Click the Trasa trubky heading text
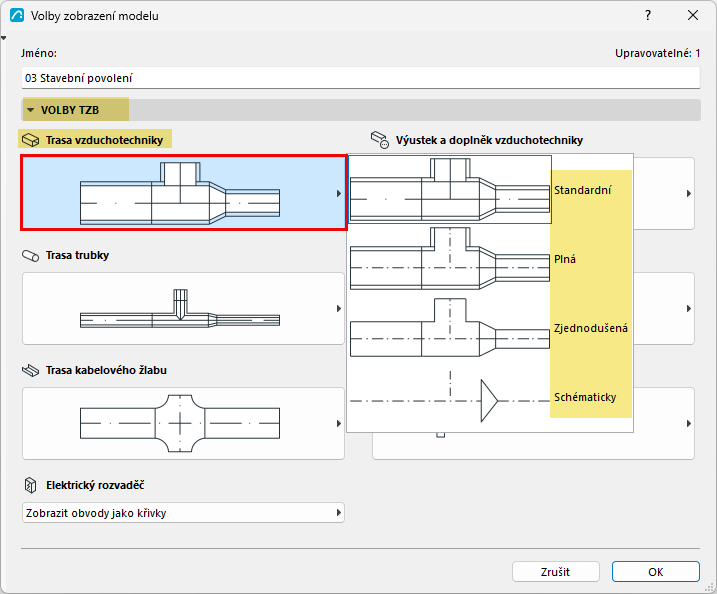 pyautogui.click(x=77, y=255)
